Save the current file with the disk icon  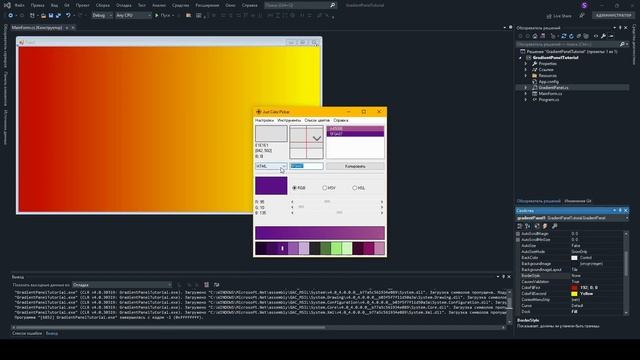coord(51,16)
